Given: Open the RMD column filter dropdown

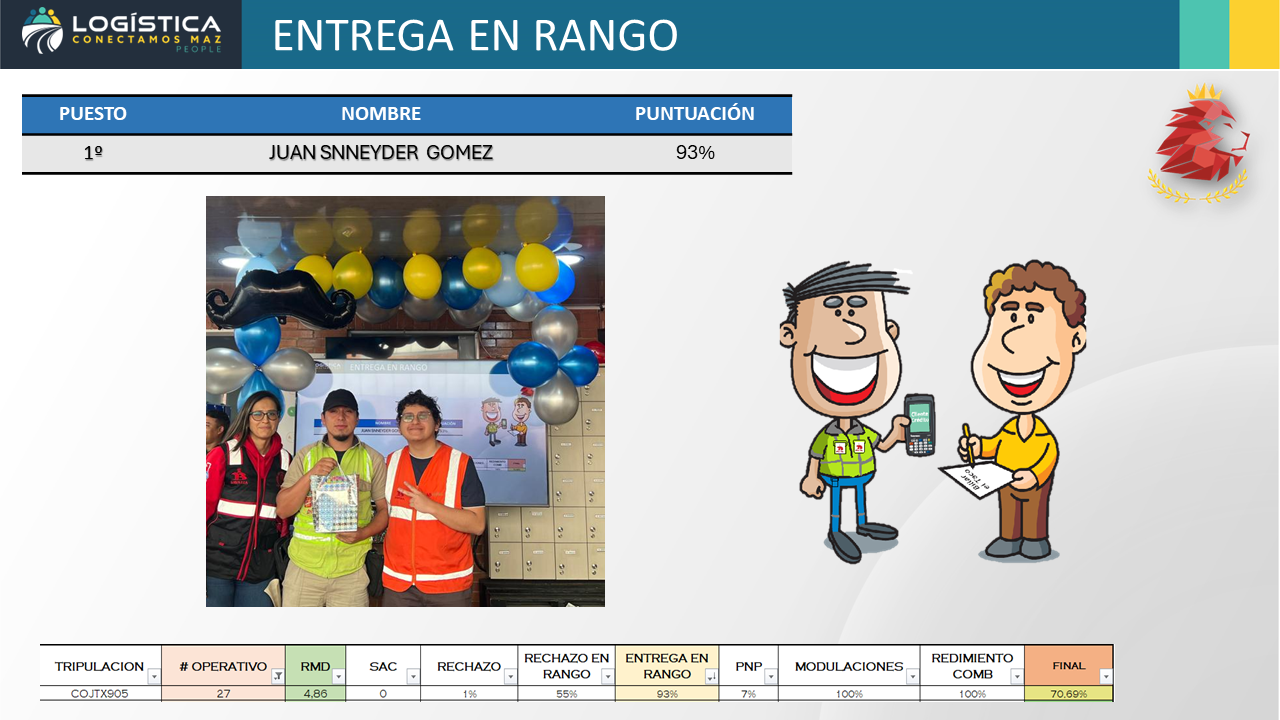Looking at the screenshot, I should (x=338, y=677).
